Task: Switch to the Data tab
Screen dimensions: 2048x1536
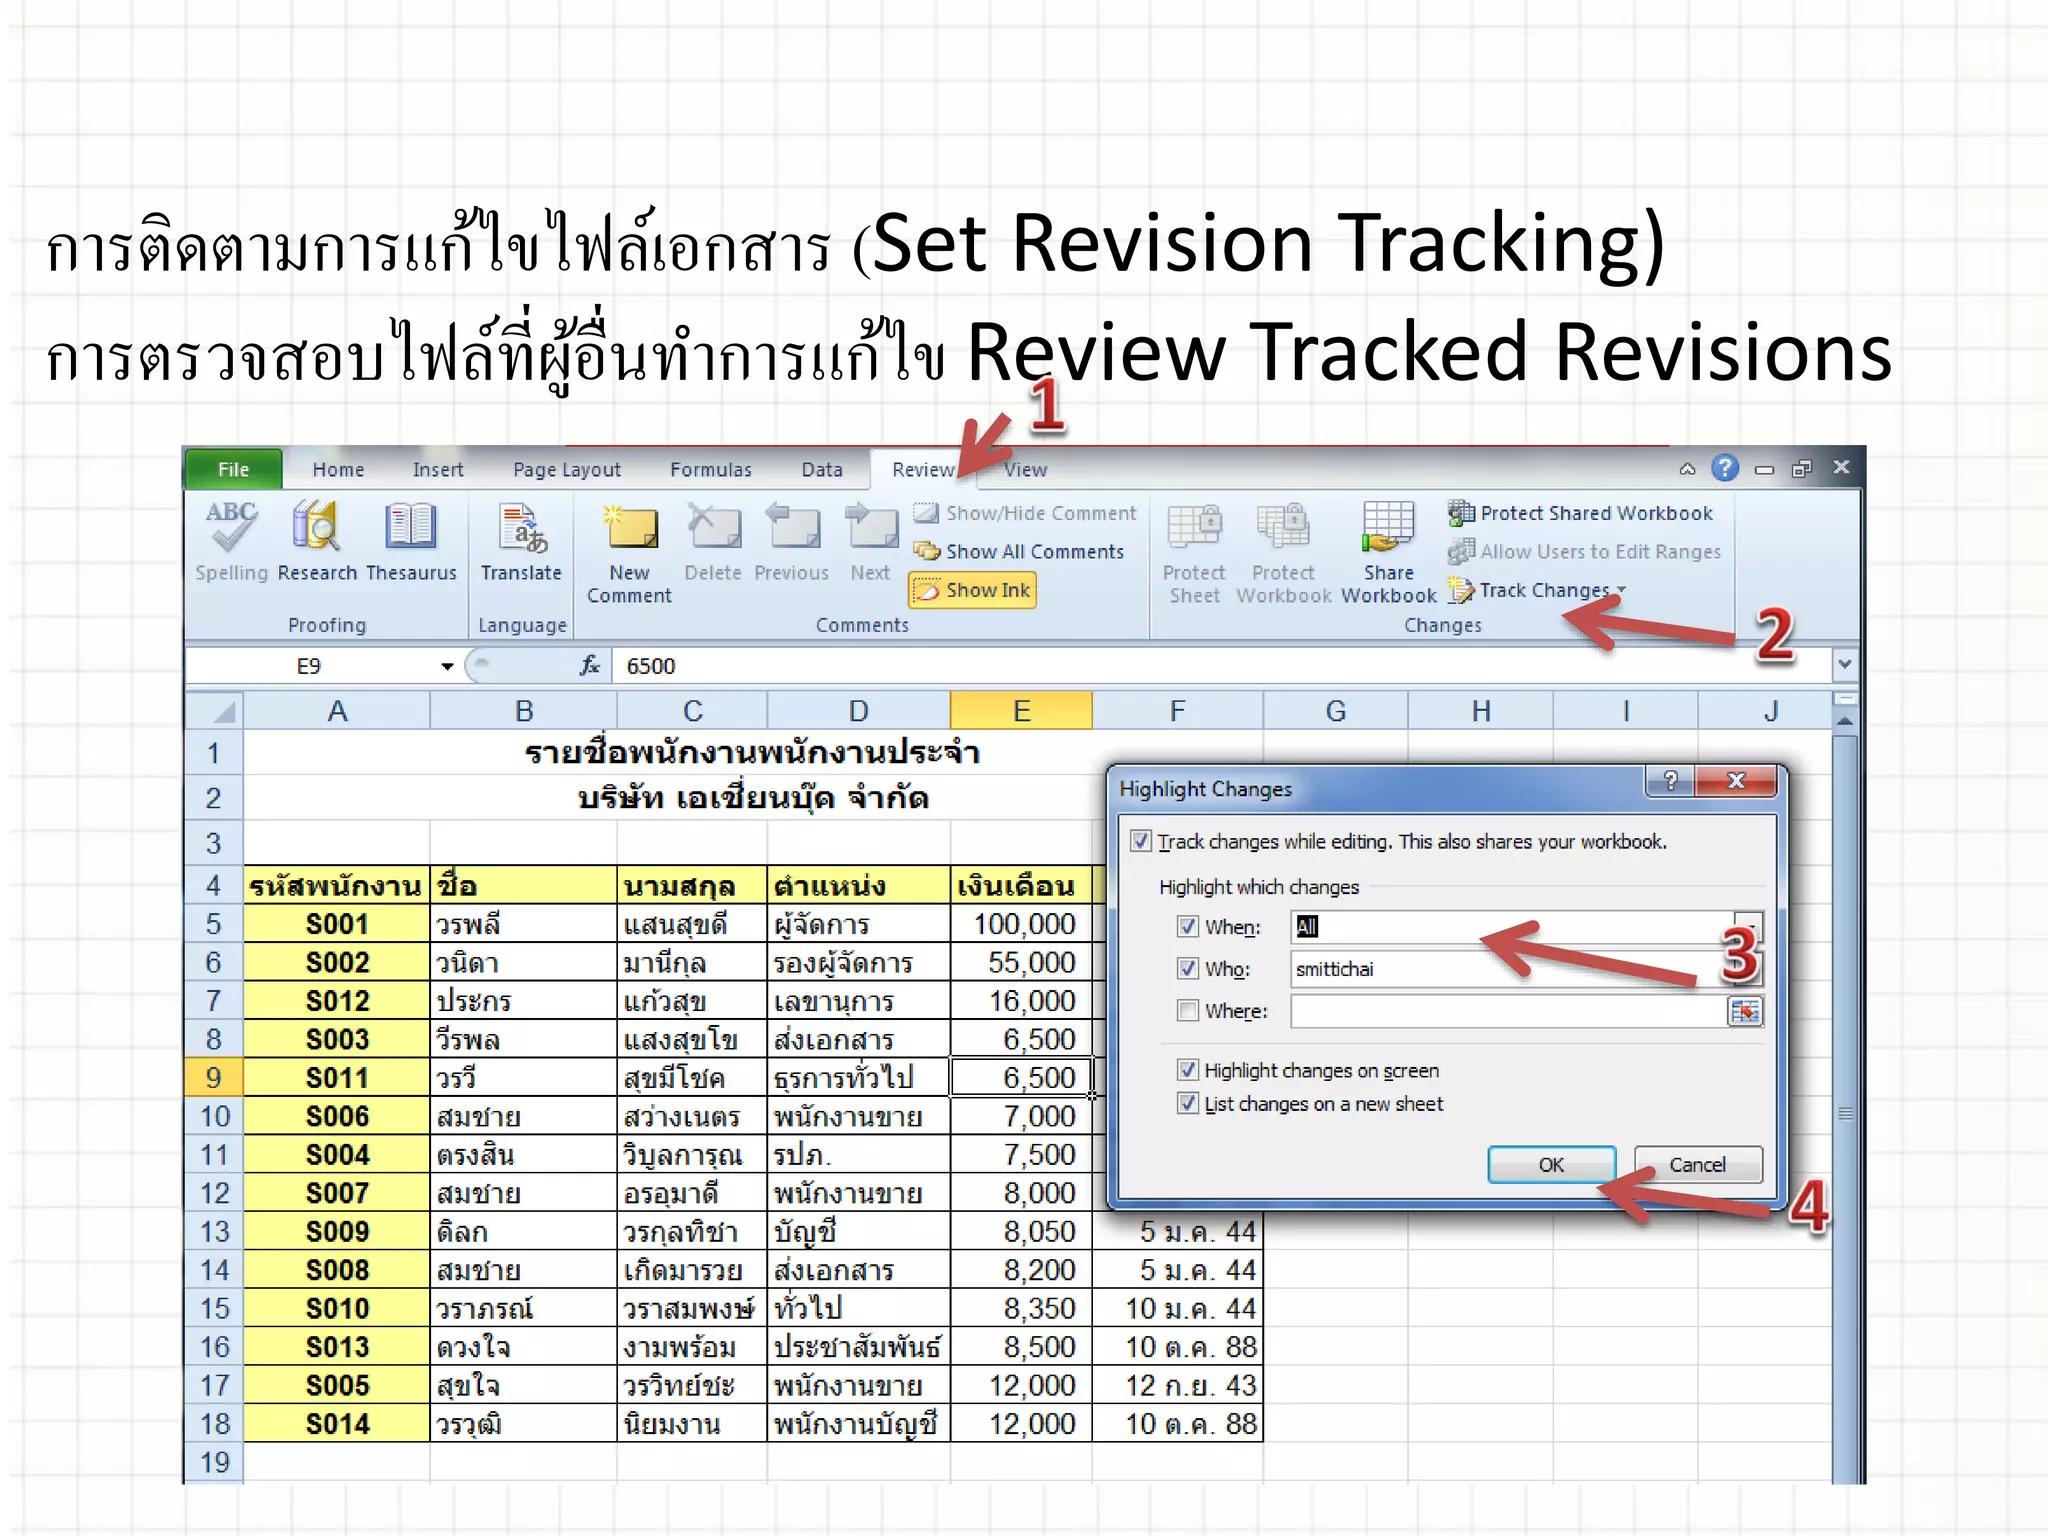Action: [x=822, y=469]
